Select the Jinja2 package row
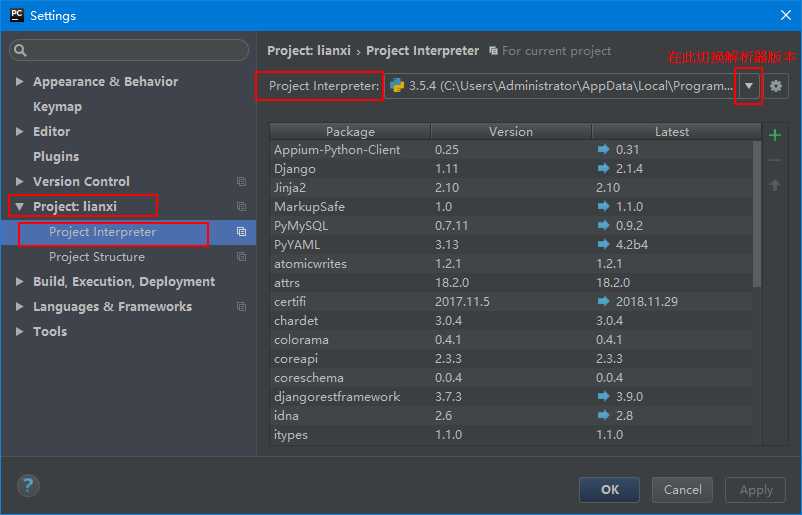Screen dimensions: 802x515 click(512, 188)
